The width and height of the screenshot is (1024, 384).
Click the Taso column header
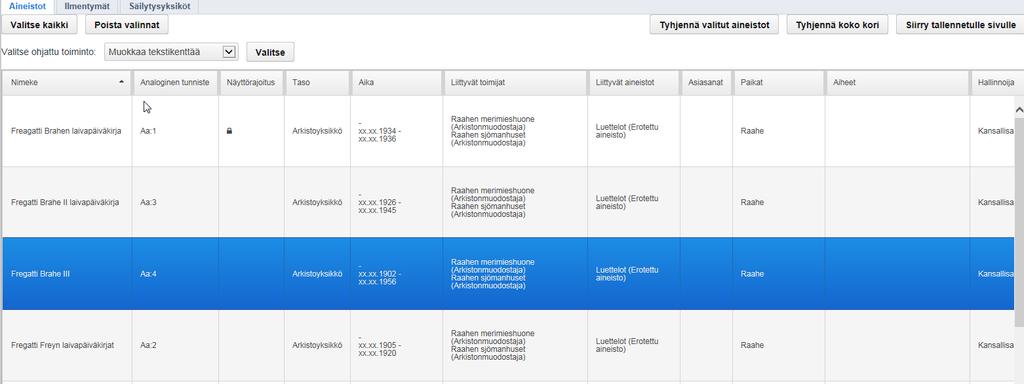click(317, 83)
